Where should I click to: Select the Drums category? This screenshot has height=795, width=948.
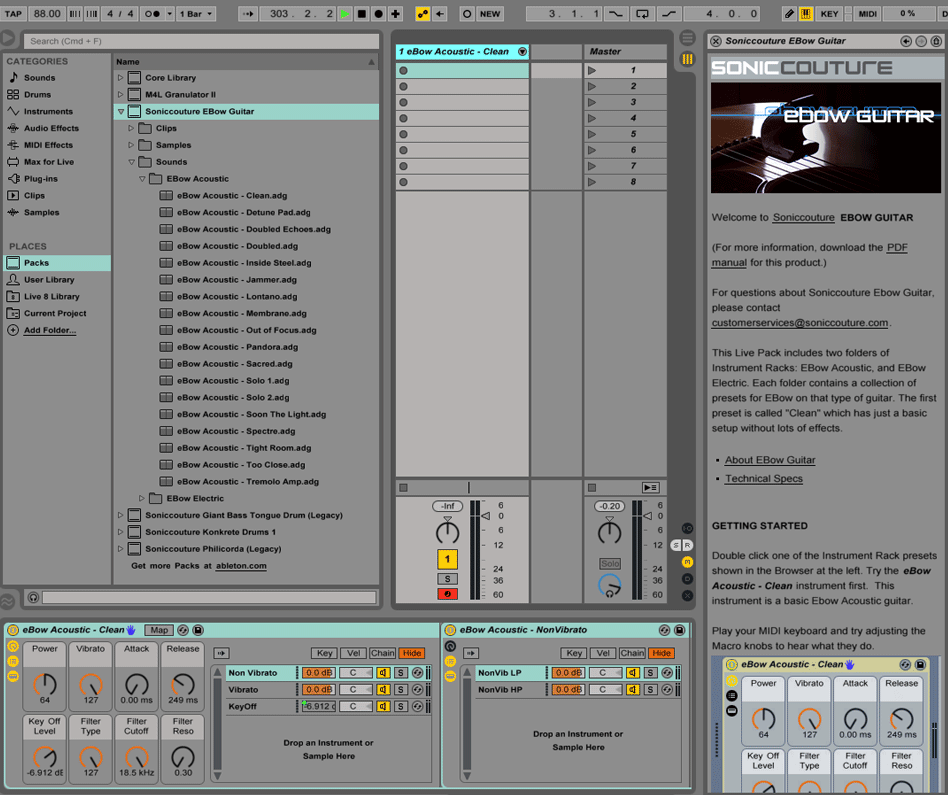[37, 95]
